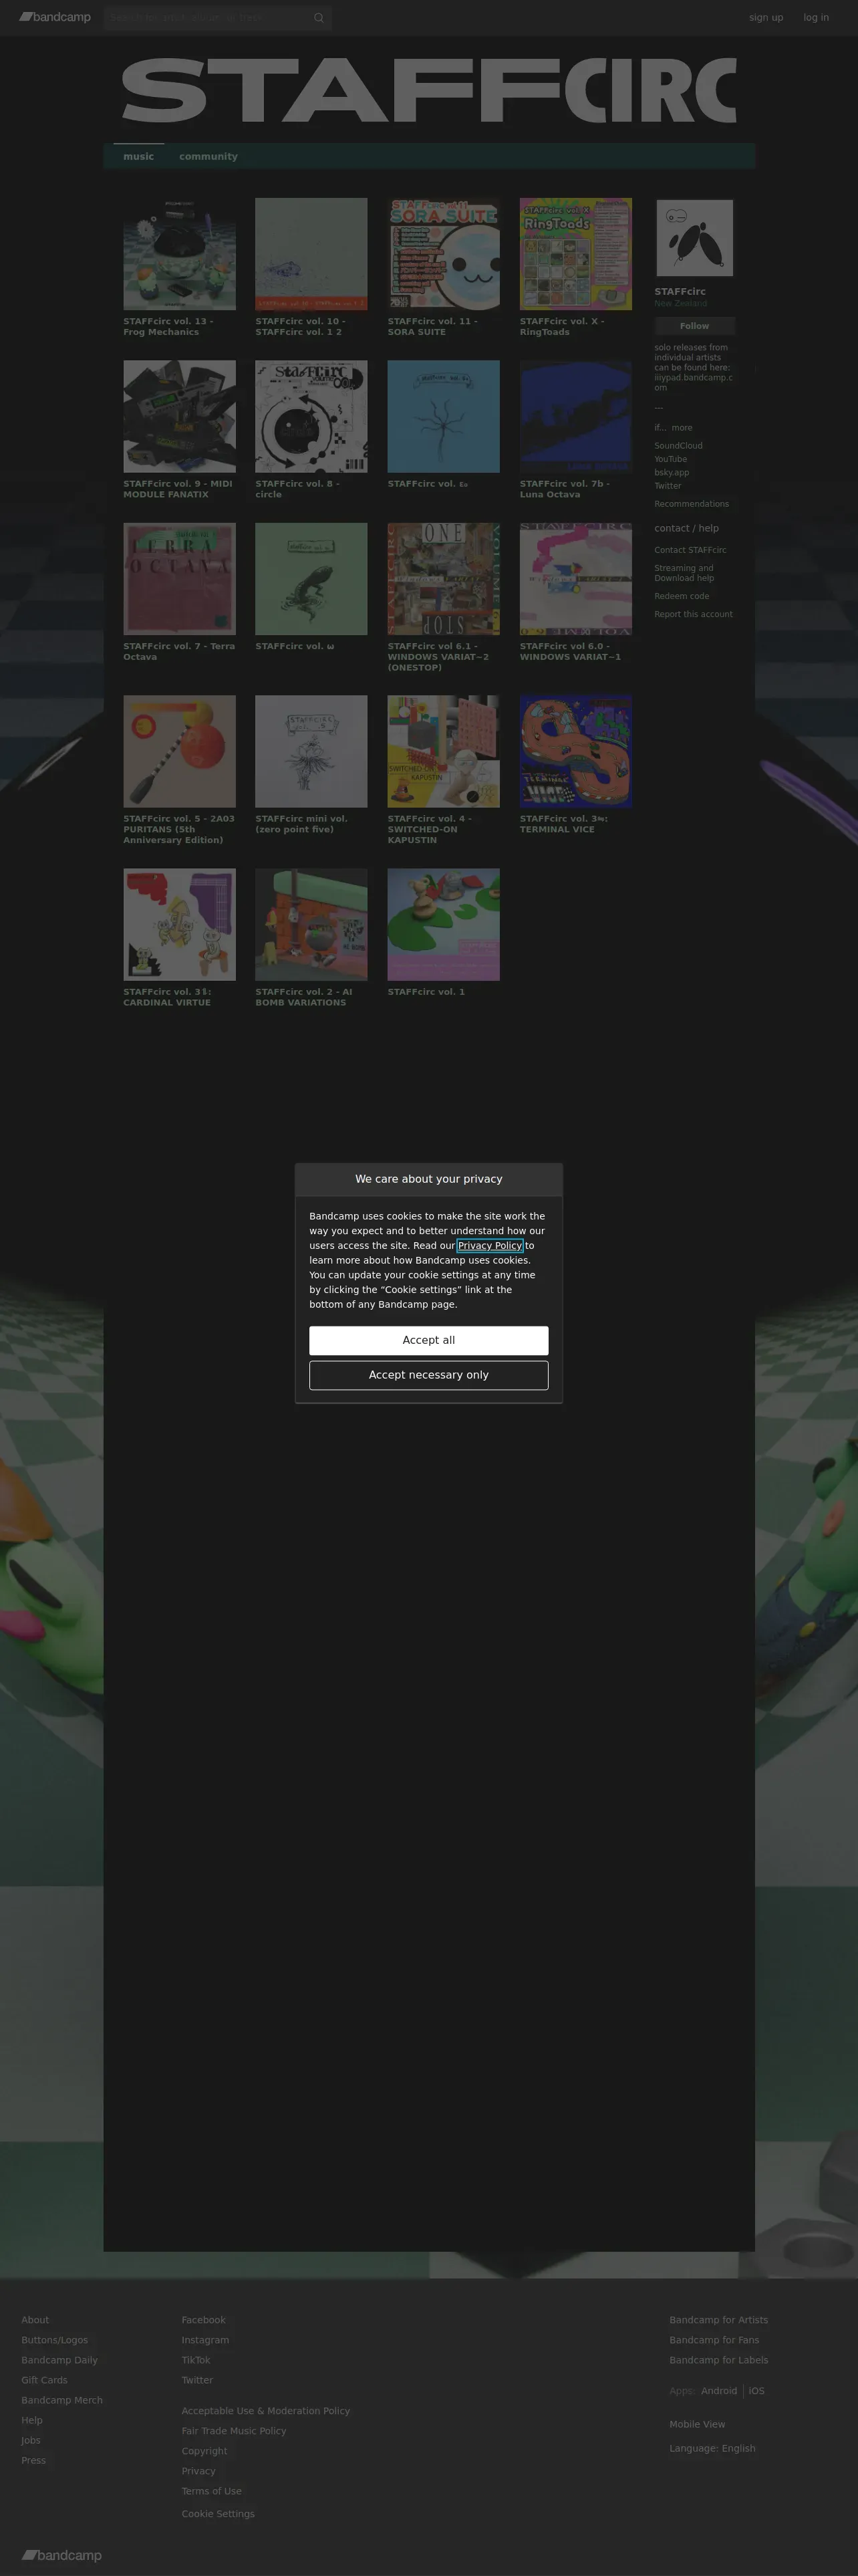Open the Luna Octava album cover

[x=576, y=416]
